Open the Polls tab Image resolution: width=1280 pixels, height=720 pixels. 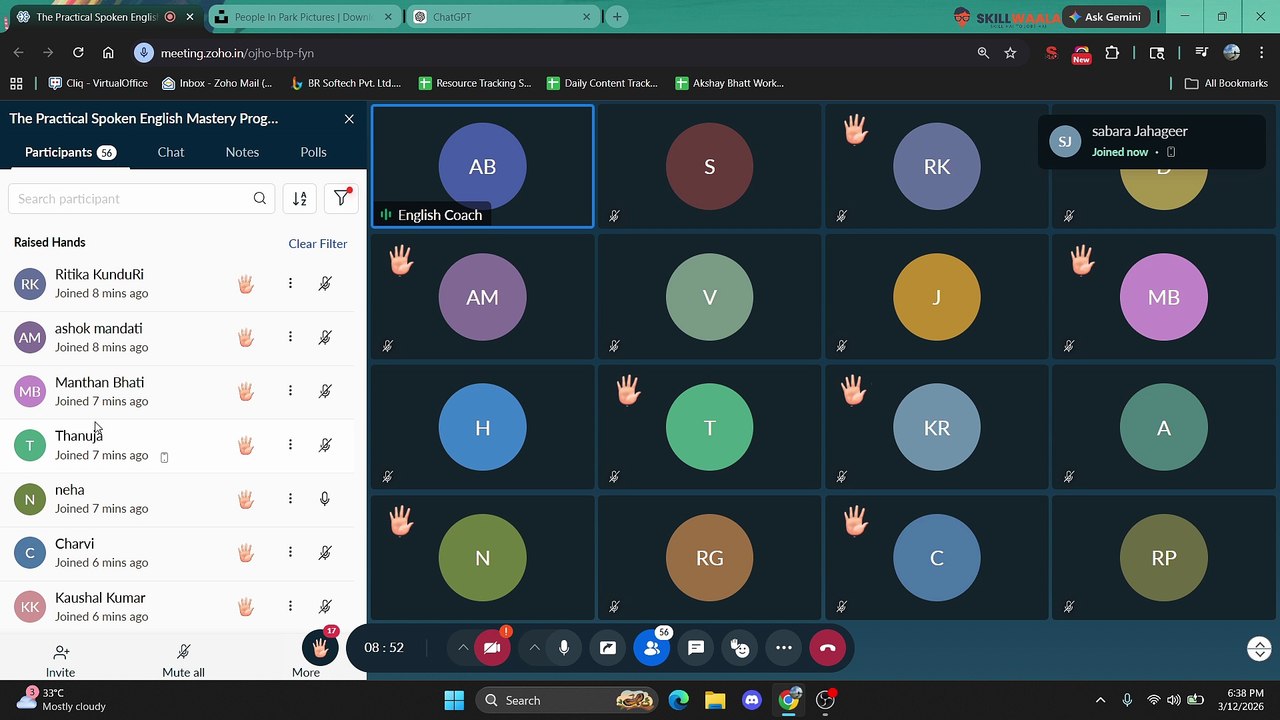coord(313,152)
